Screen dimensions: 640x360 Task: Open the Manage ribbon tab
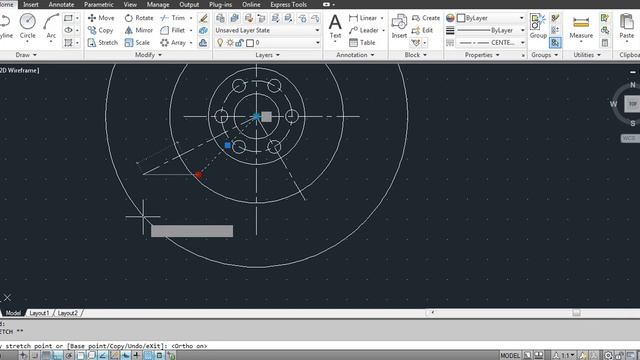point(158,4)
